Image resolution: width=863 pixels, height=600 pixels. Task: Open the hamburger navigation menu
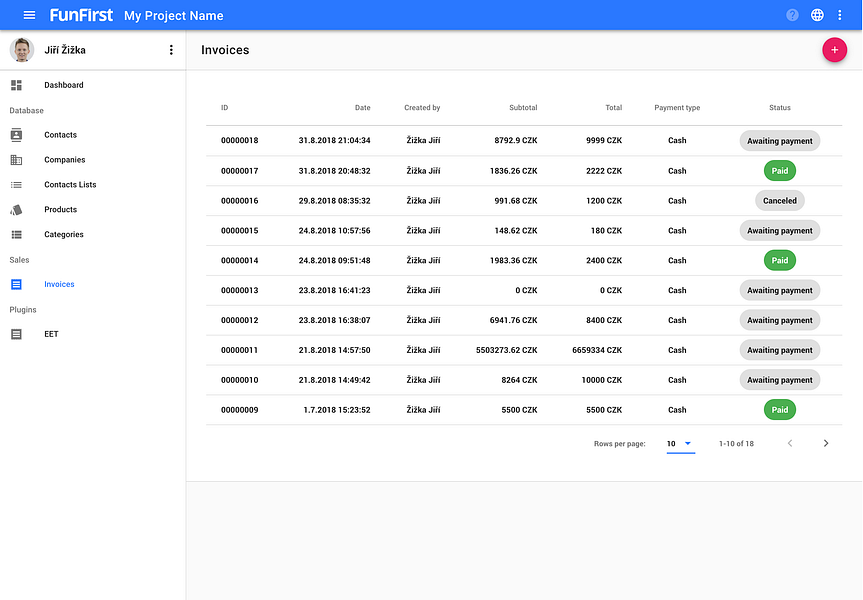[x=29, y=15]
